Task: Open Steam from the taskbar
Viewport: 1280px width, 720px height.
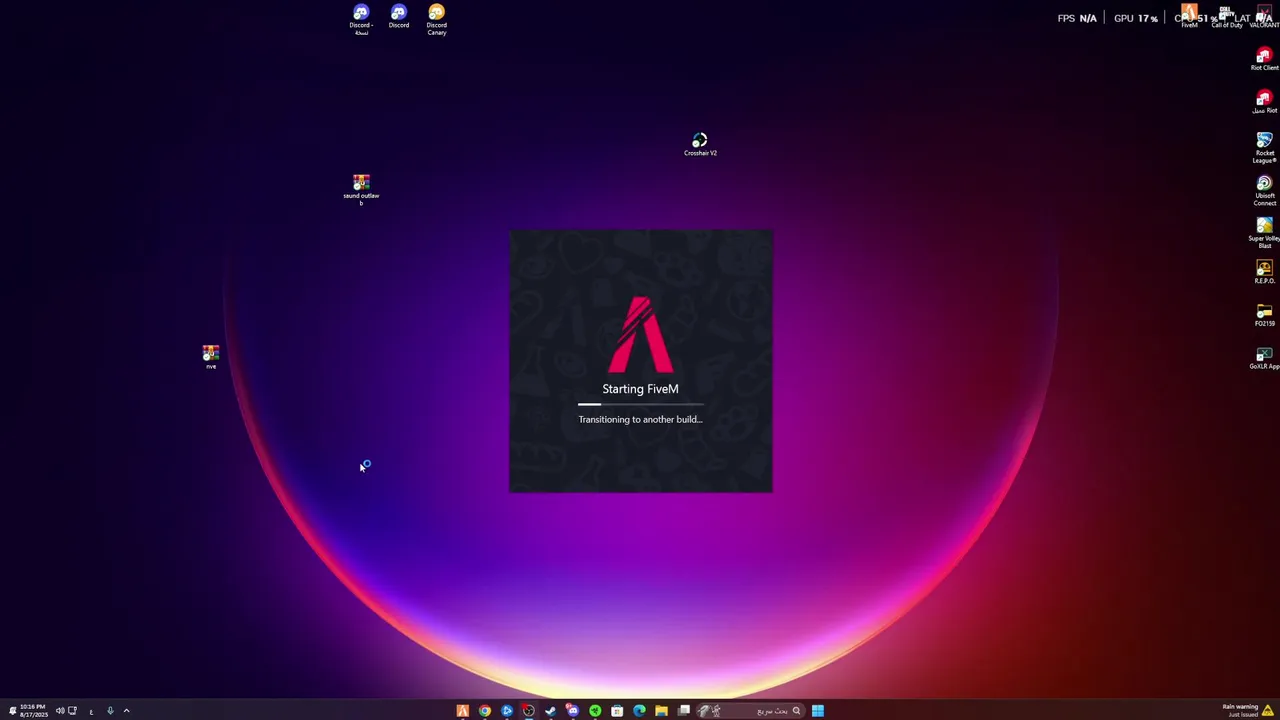Action: [x=550, y=711]
